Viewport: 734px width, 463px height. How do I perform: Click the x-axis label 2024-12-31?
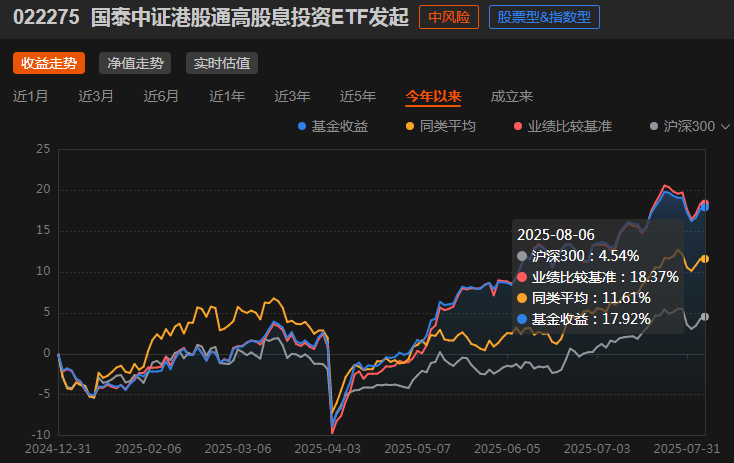click(58, 449)
